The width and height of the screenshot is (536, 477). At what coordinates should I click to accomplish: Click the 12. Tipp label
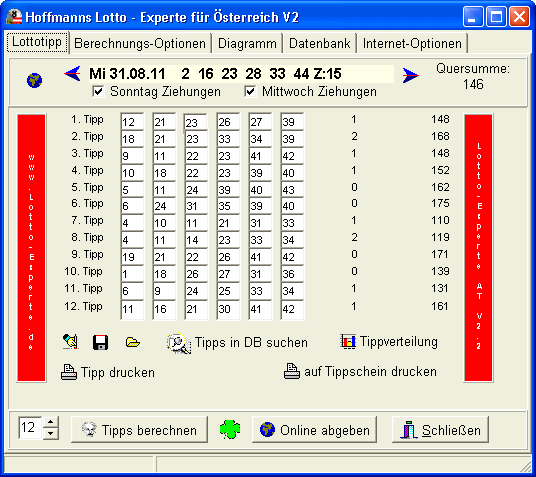83,306
